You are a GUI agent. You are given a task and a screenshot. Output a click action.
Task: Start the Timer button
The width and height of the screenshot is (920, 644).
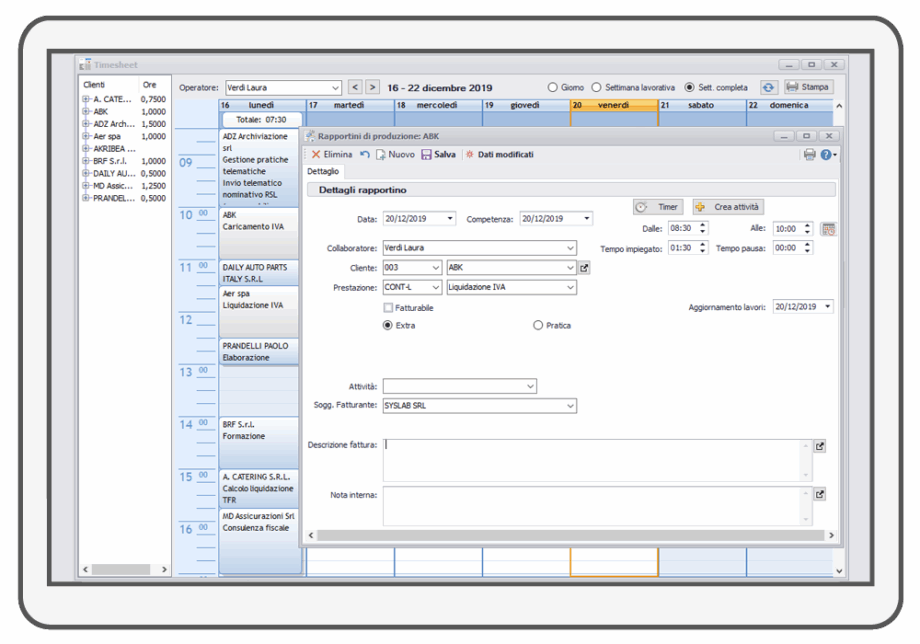click(658, 207)
